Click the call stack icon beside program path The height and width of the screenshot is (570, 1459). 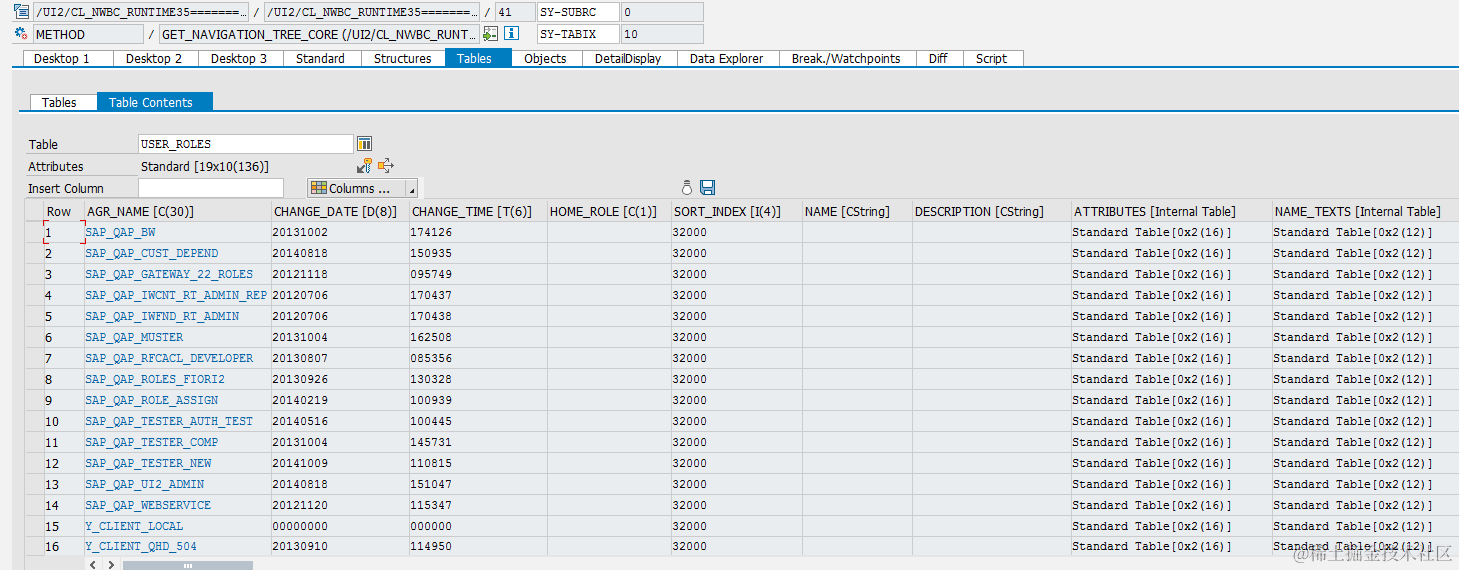[21, 12]
